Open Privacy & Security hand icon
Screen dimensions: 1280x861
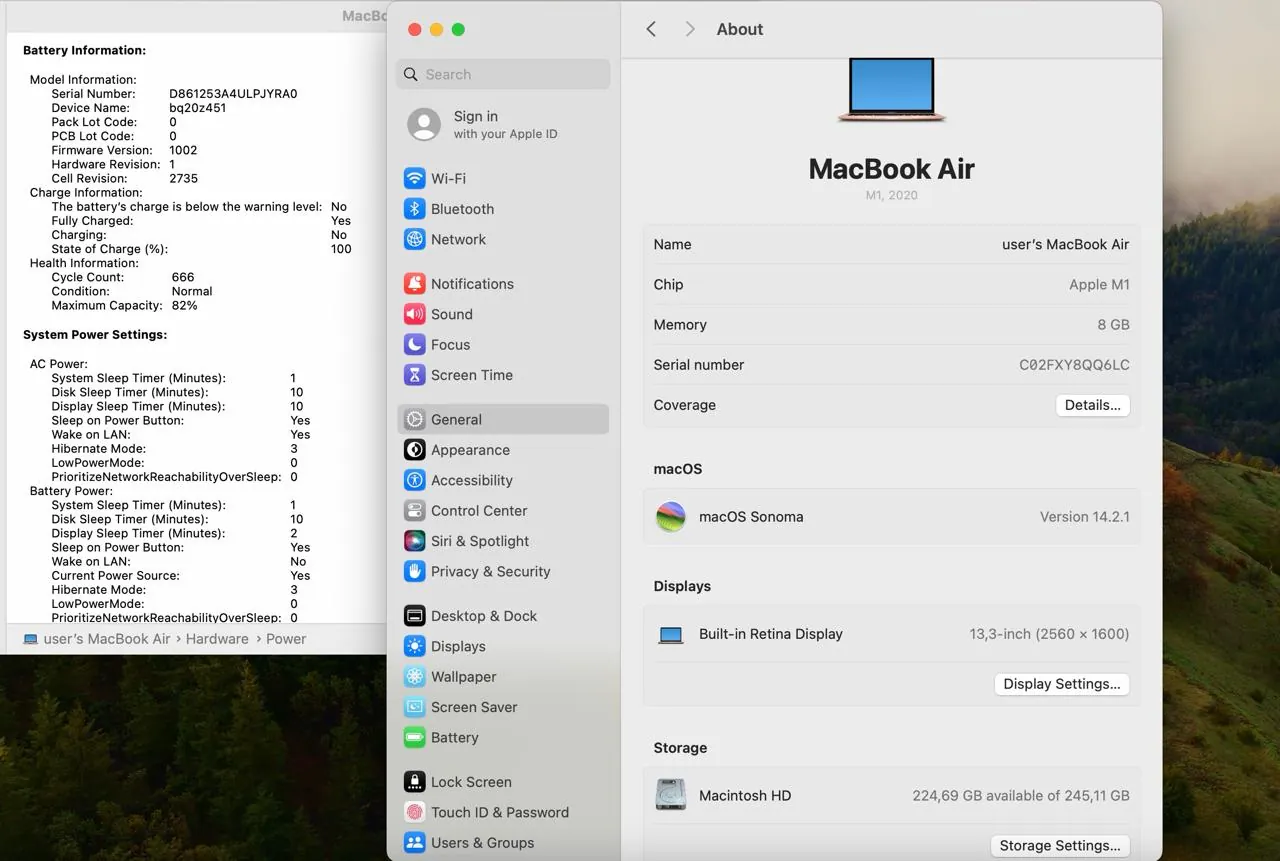pyautogui.click(x=414, y=571)
